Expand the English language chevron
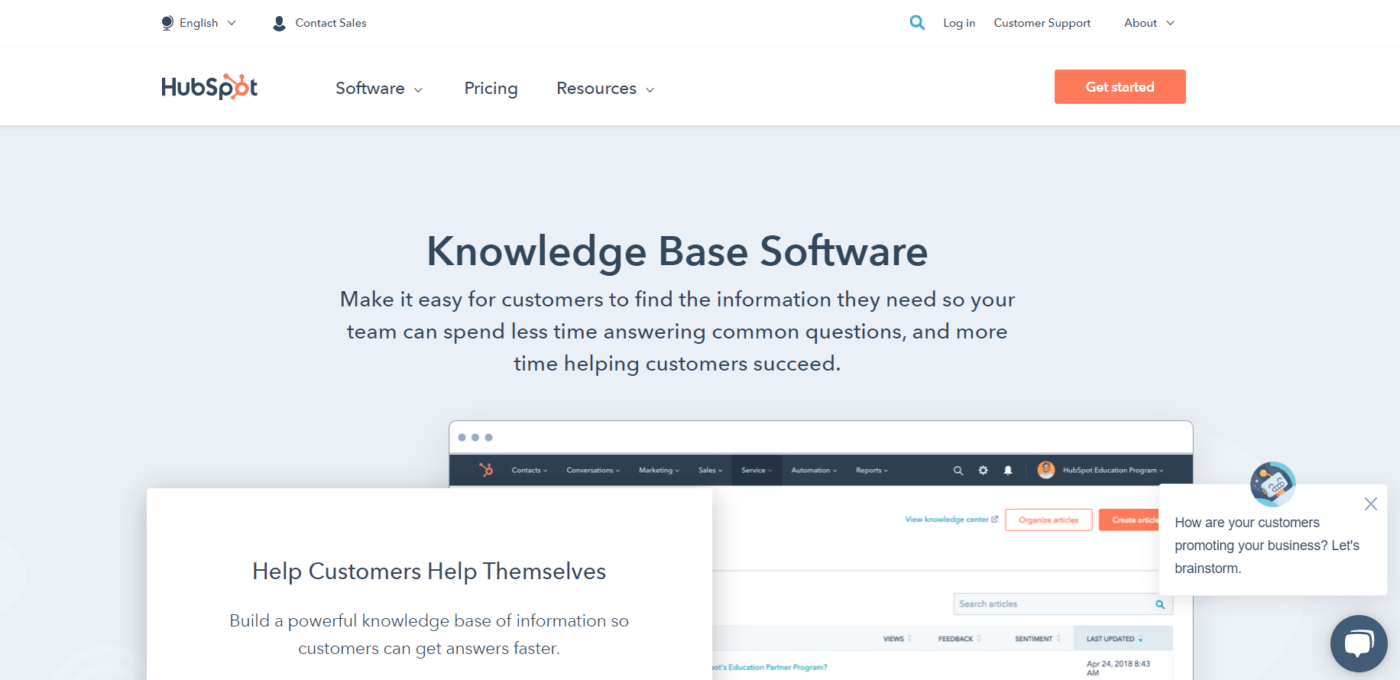Viewport: 1400px width, 680px height. 232,23
